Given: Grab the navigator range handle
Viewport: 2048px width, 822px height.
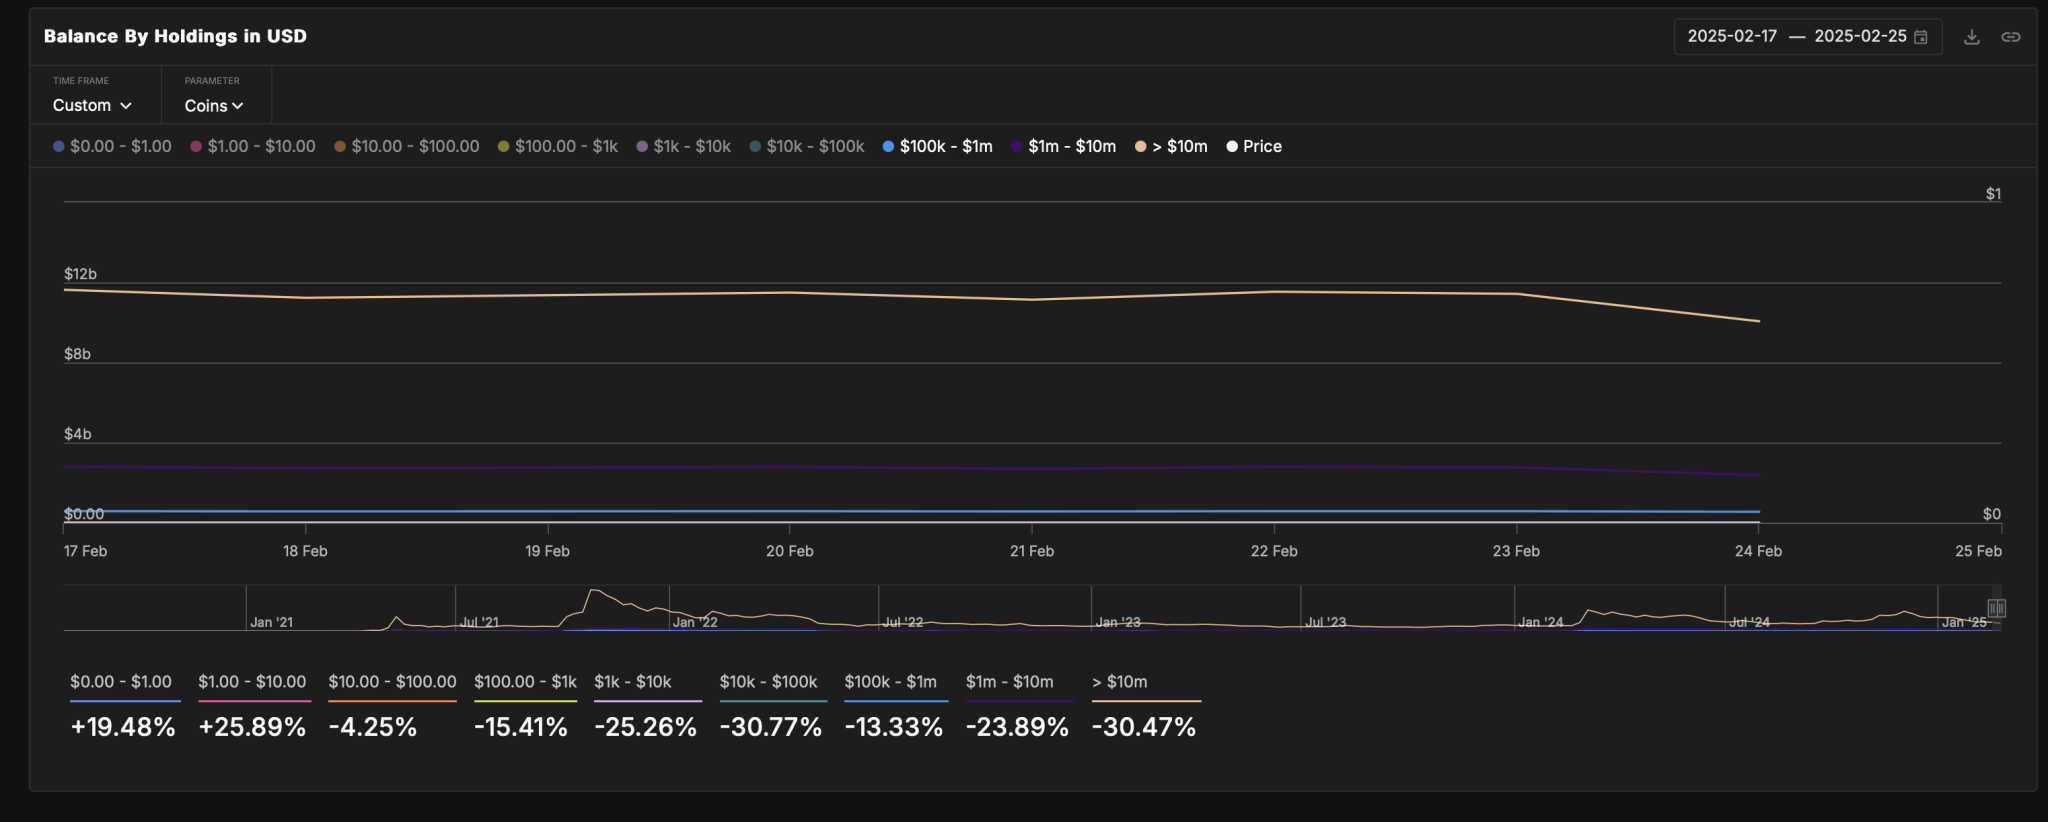Looking at the screenshot, I should [1996, 608].
